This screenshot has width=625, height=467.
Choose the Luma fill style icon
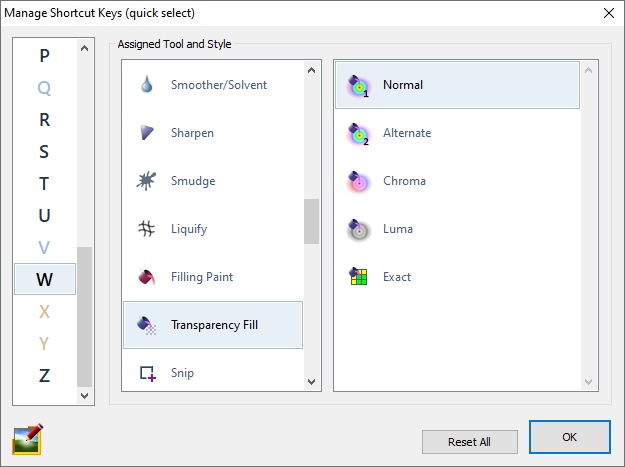358,229
